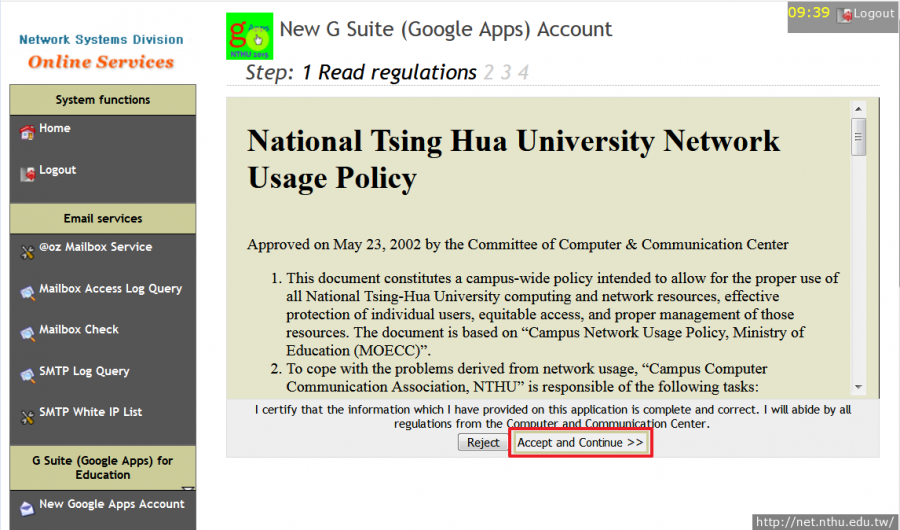Click the policy scrollbar down arrow
Viewport: 900px width, 530px height.
pos(858,387)
